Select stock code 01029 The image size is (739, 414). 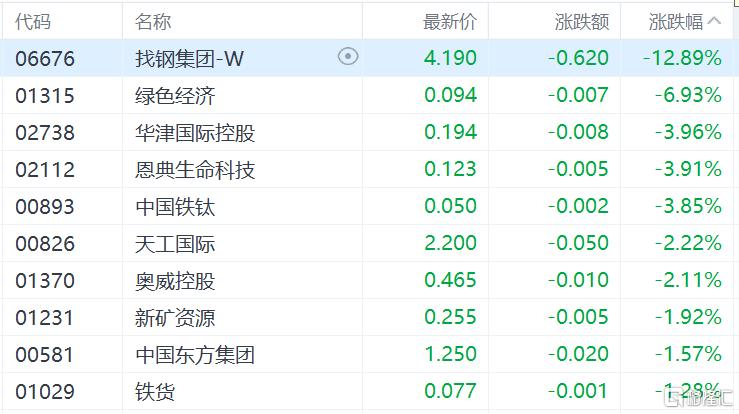45,392
